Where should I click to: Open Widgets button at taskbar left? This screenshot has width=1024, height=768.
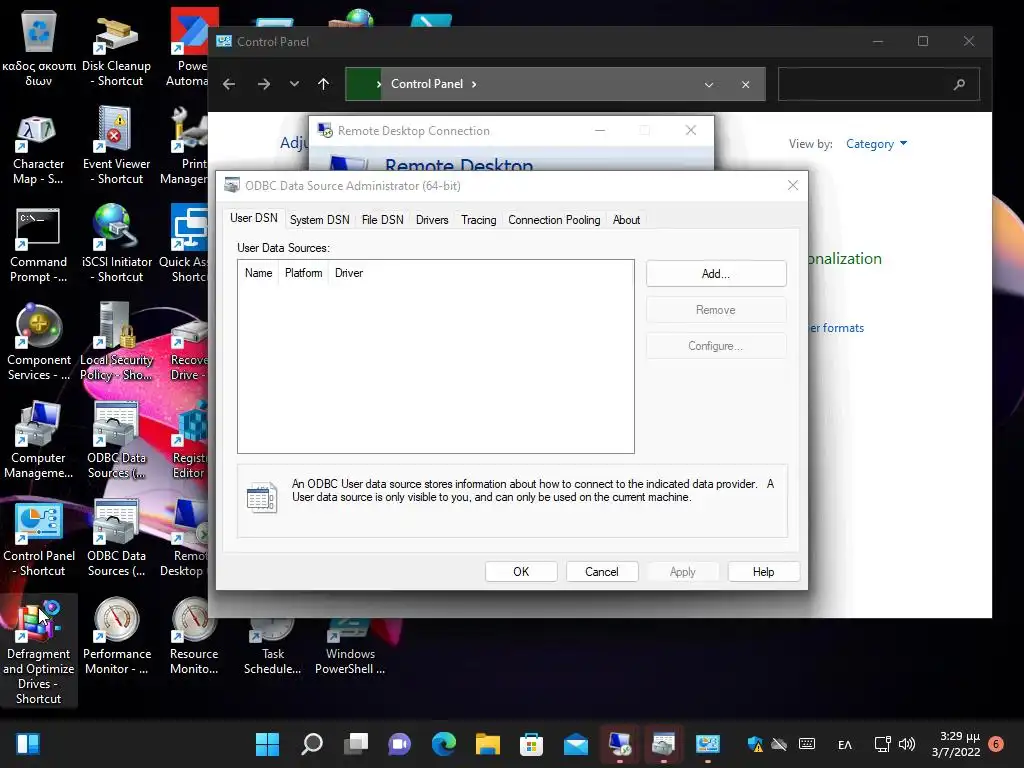[27, 744]
